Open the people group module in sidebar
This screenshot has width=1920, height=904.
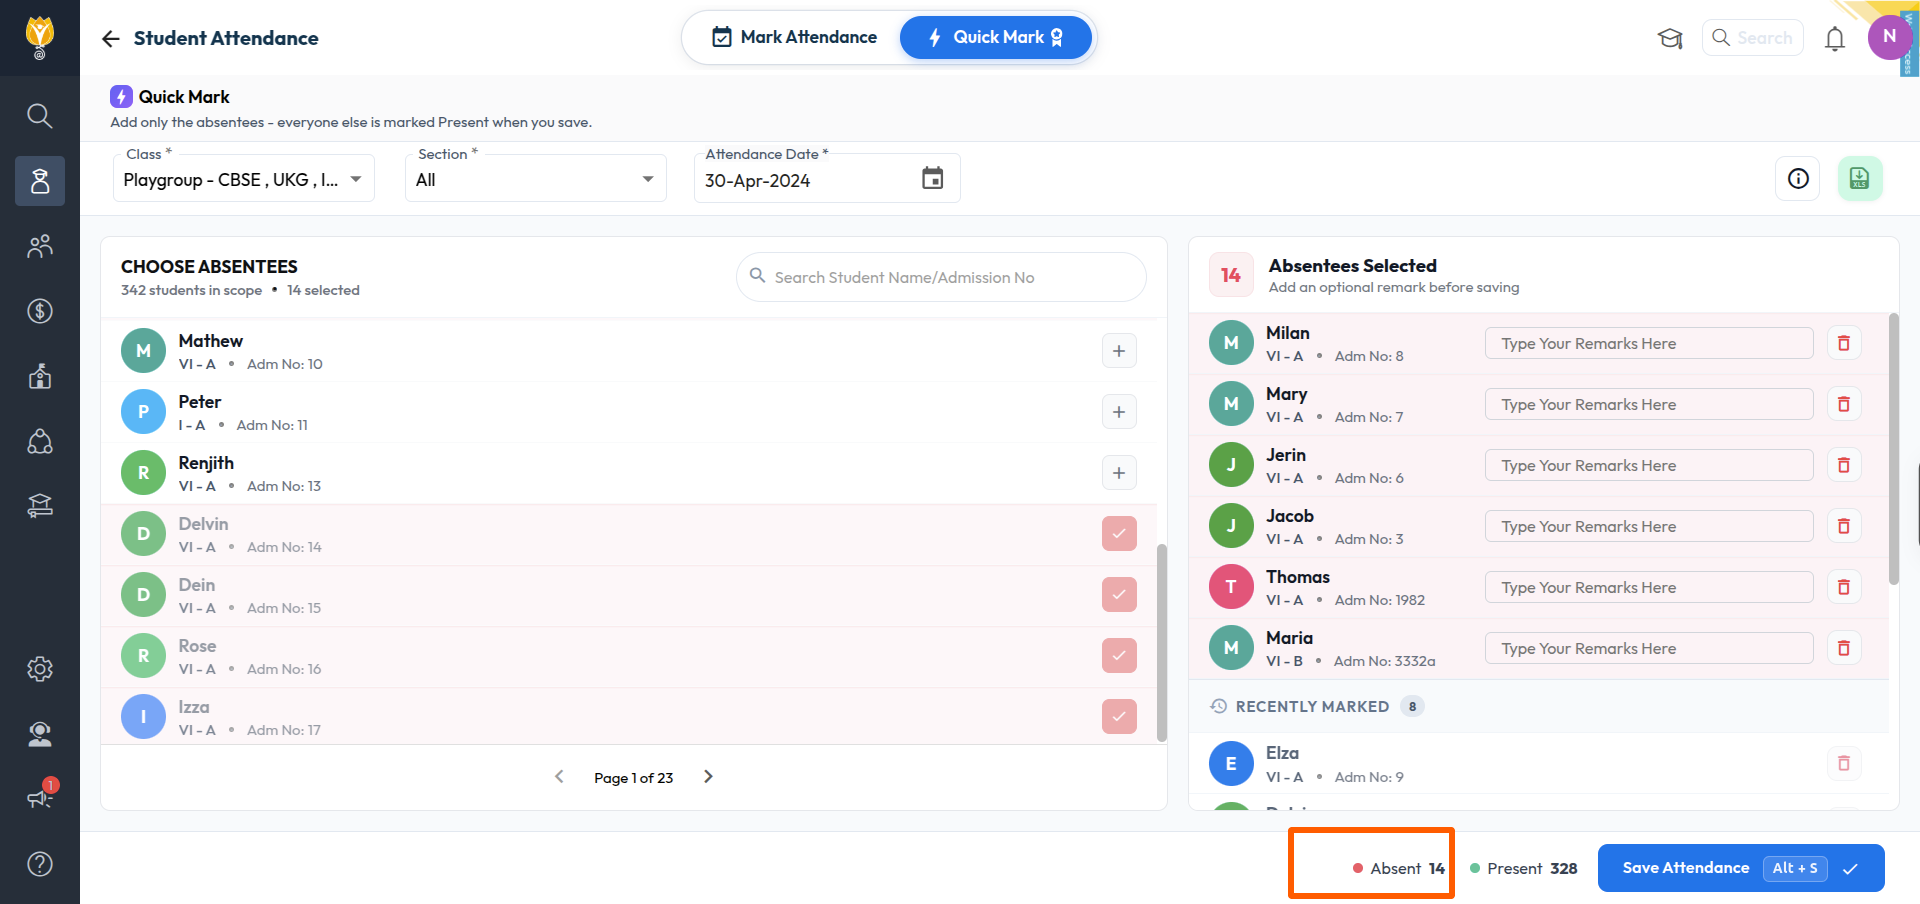pos(40,246)
